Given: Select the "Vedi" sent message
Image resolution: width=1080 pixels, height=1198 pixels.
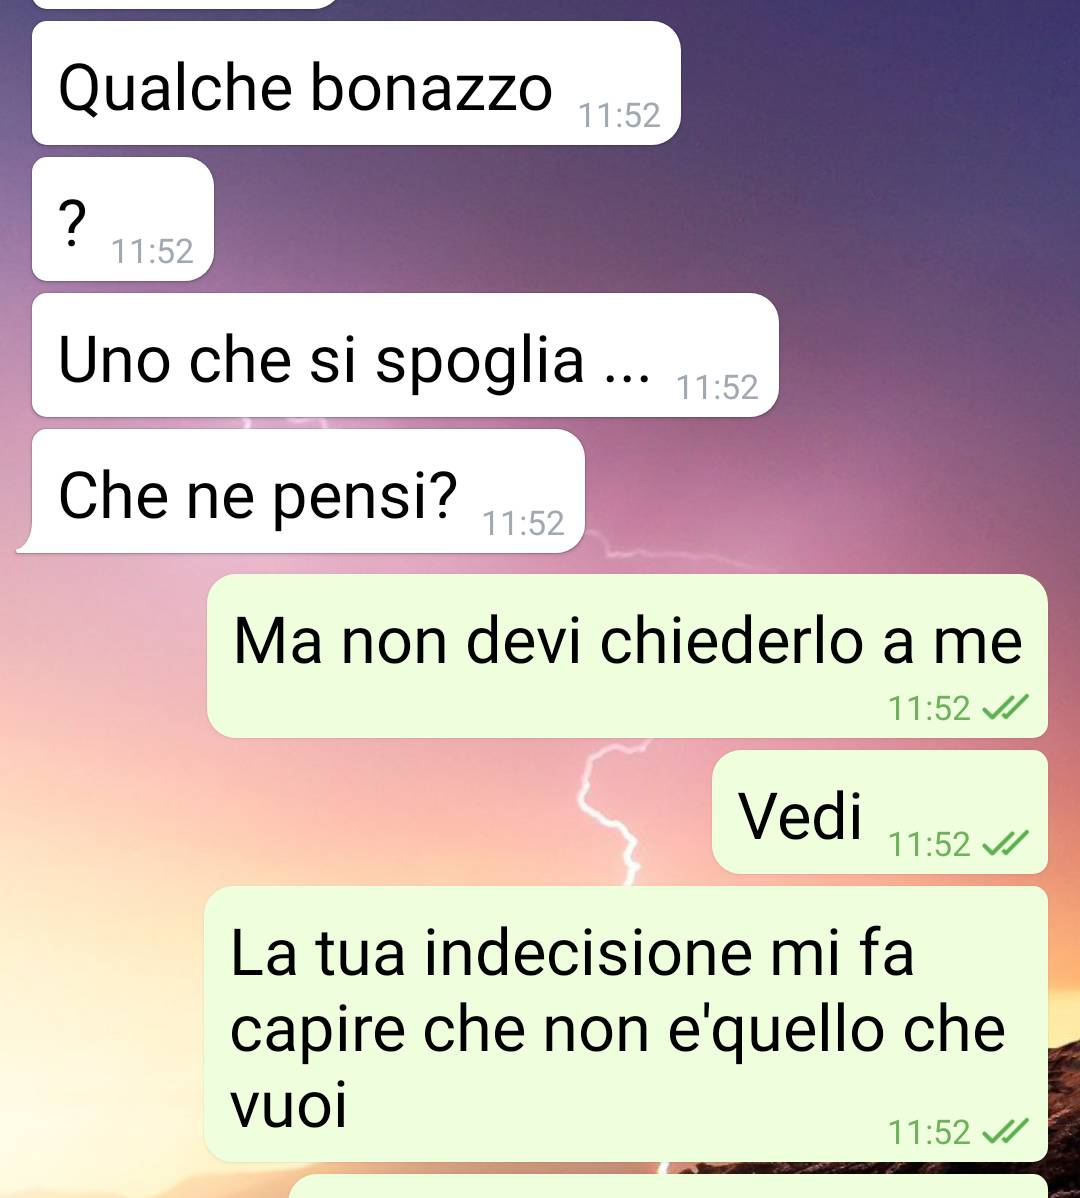Looking at the screenshot, I should (880, 812).
